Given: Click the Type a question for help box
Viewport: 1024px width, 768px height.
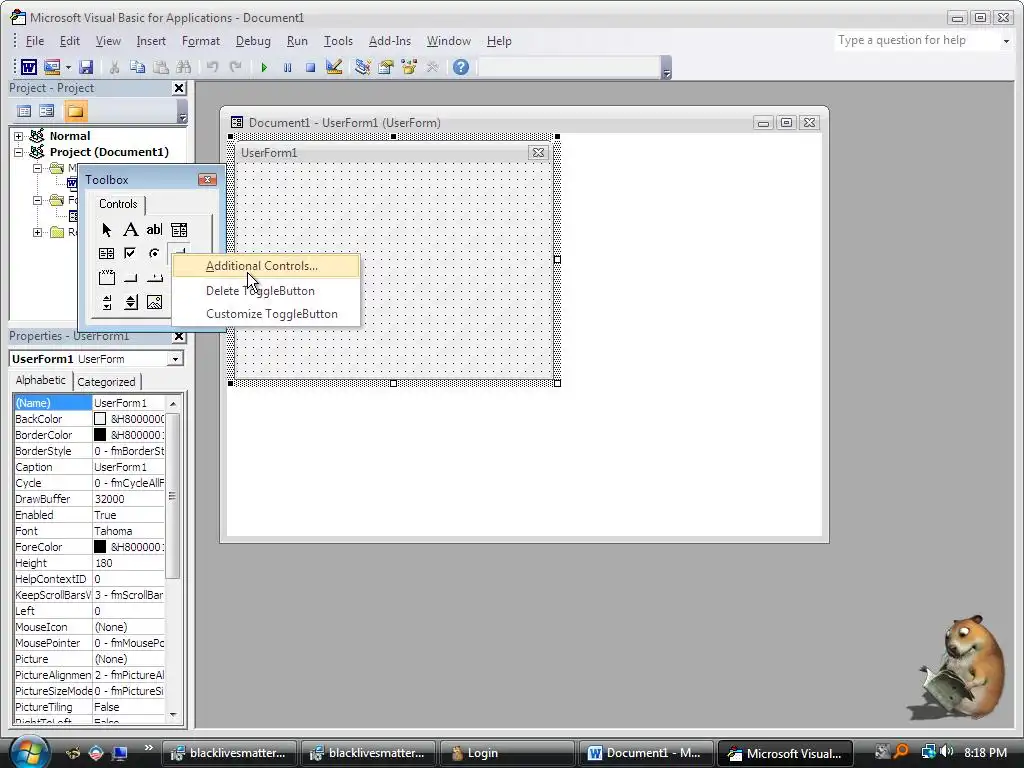Looking at the screenshot, I should [x=917, y=40].
